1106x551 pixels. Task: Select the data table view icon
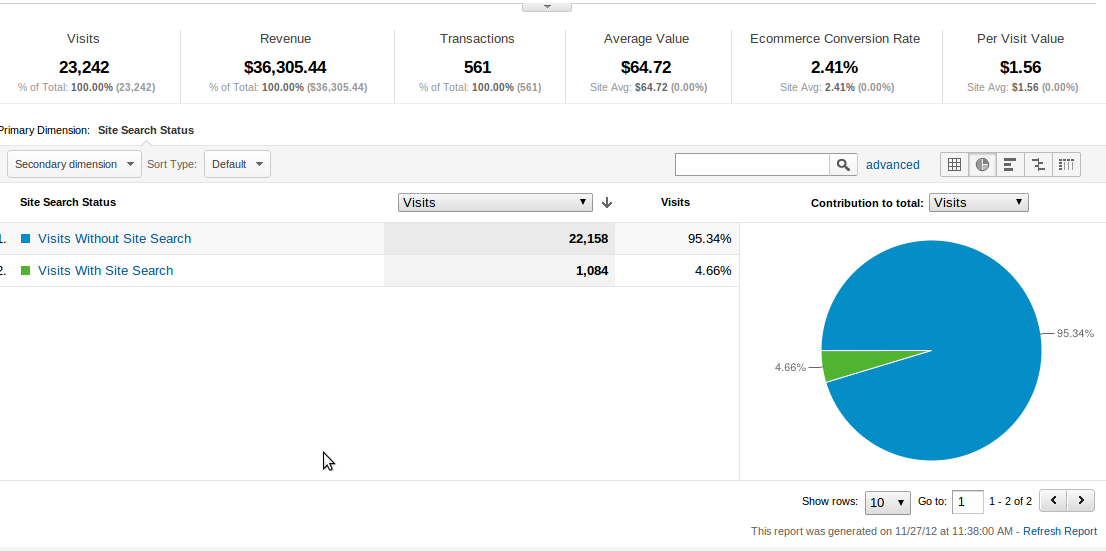click(954, 165)
